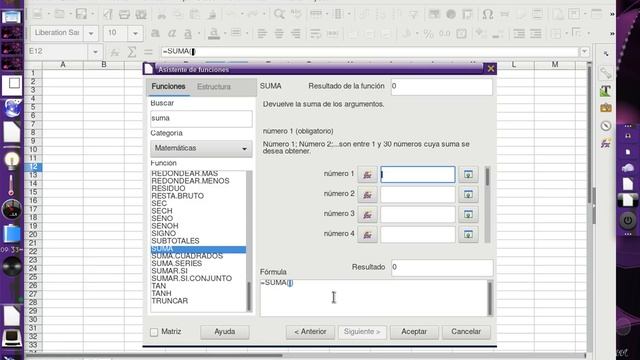The image size is (640, 360).
Task: Expand the formula bar input line
Action: [x=584, y=52]
